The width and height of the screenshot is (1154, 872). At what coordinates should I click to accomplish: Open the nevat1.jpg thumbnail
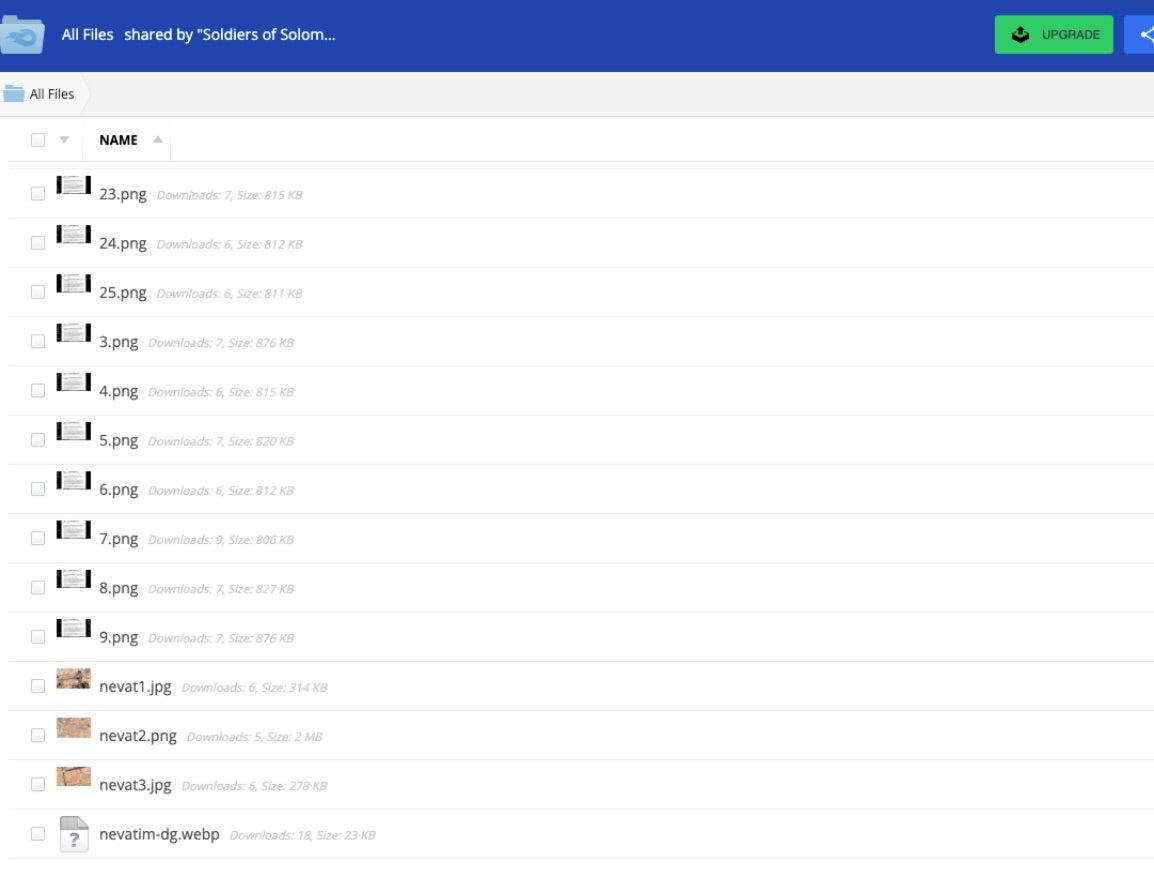pyautogui.click(x=74, y=680)
